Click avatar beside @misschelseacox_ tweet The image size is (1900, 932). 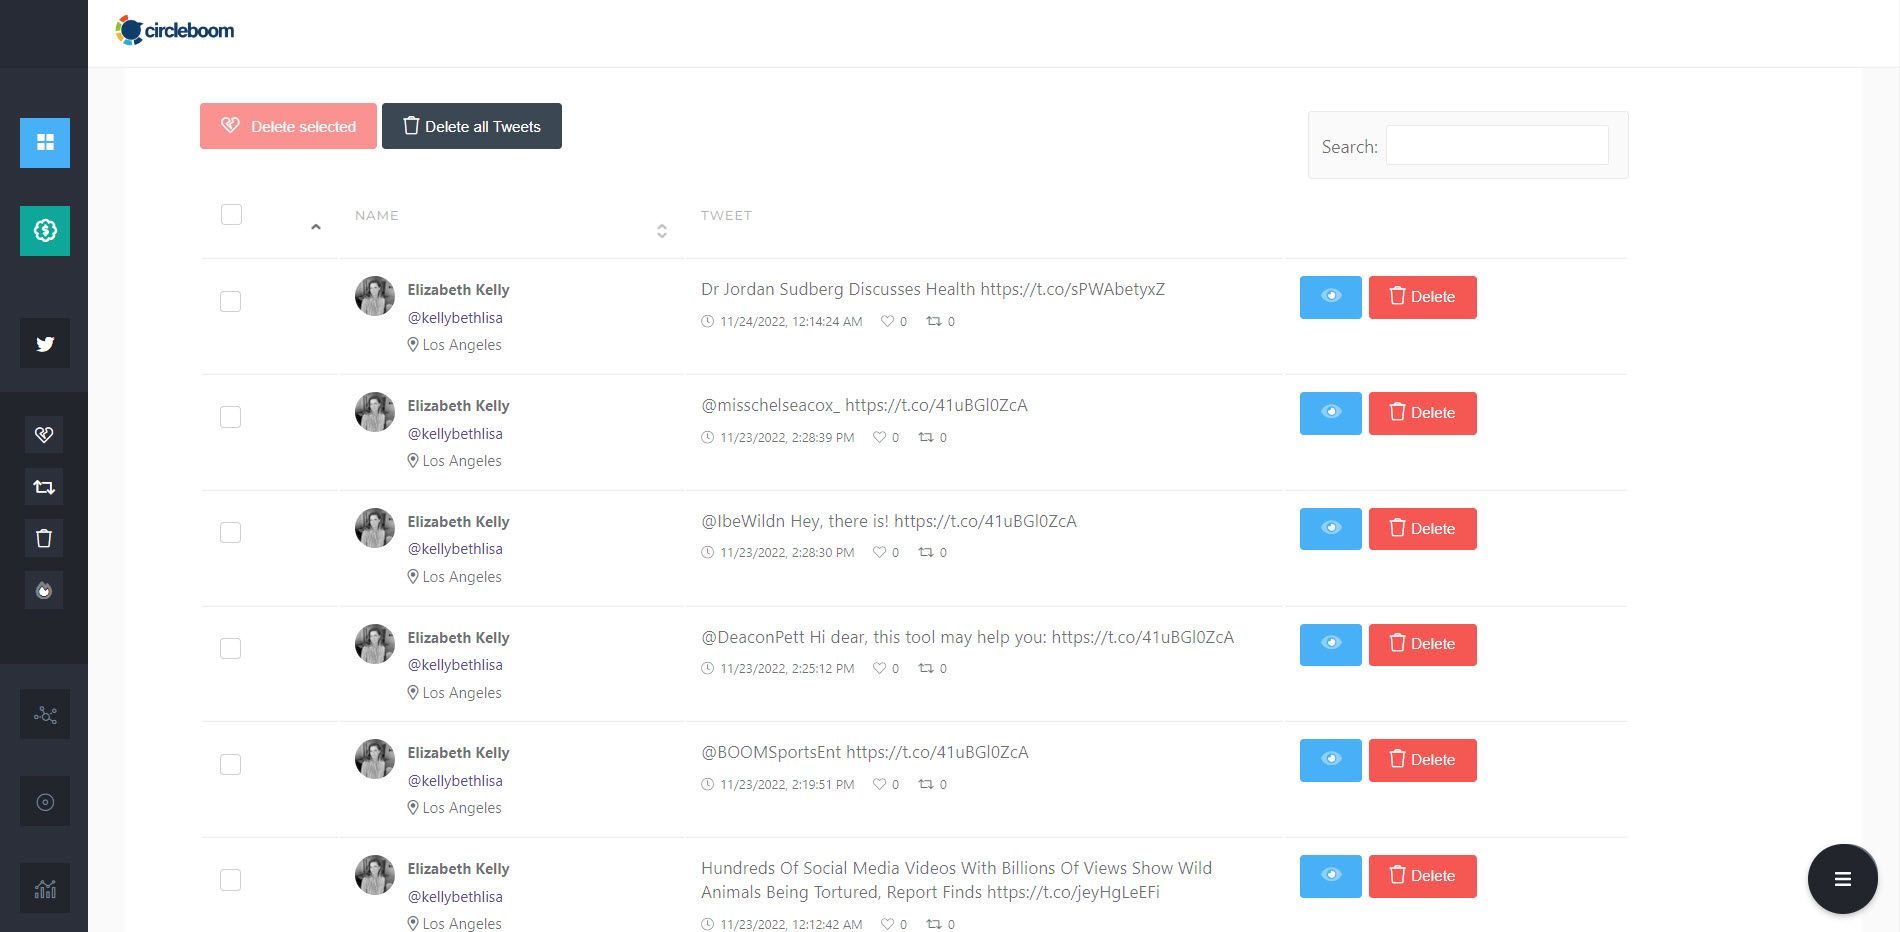(375, 412)
